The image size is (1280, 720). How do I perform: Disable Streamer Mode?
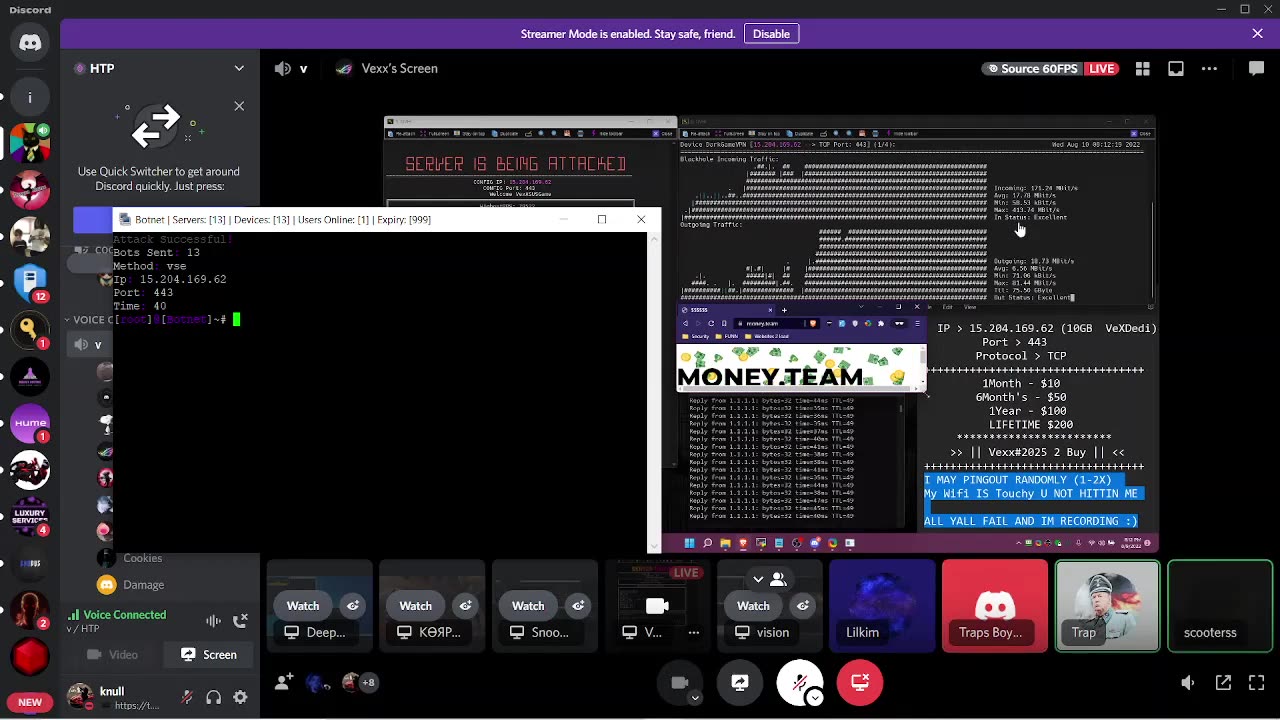[771, 34]
